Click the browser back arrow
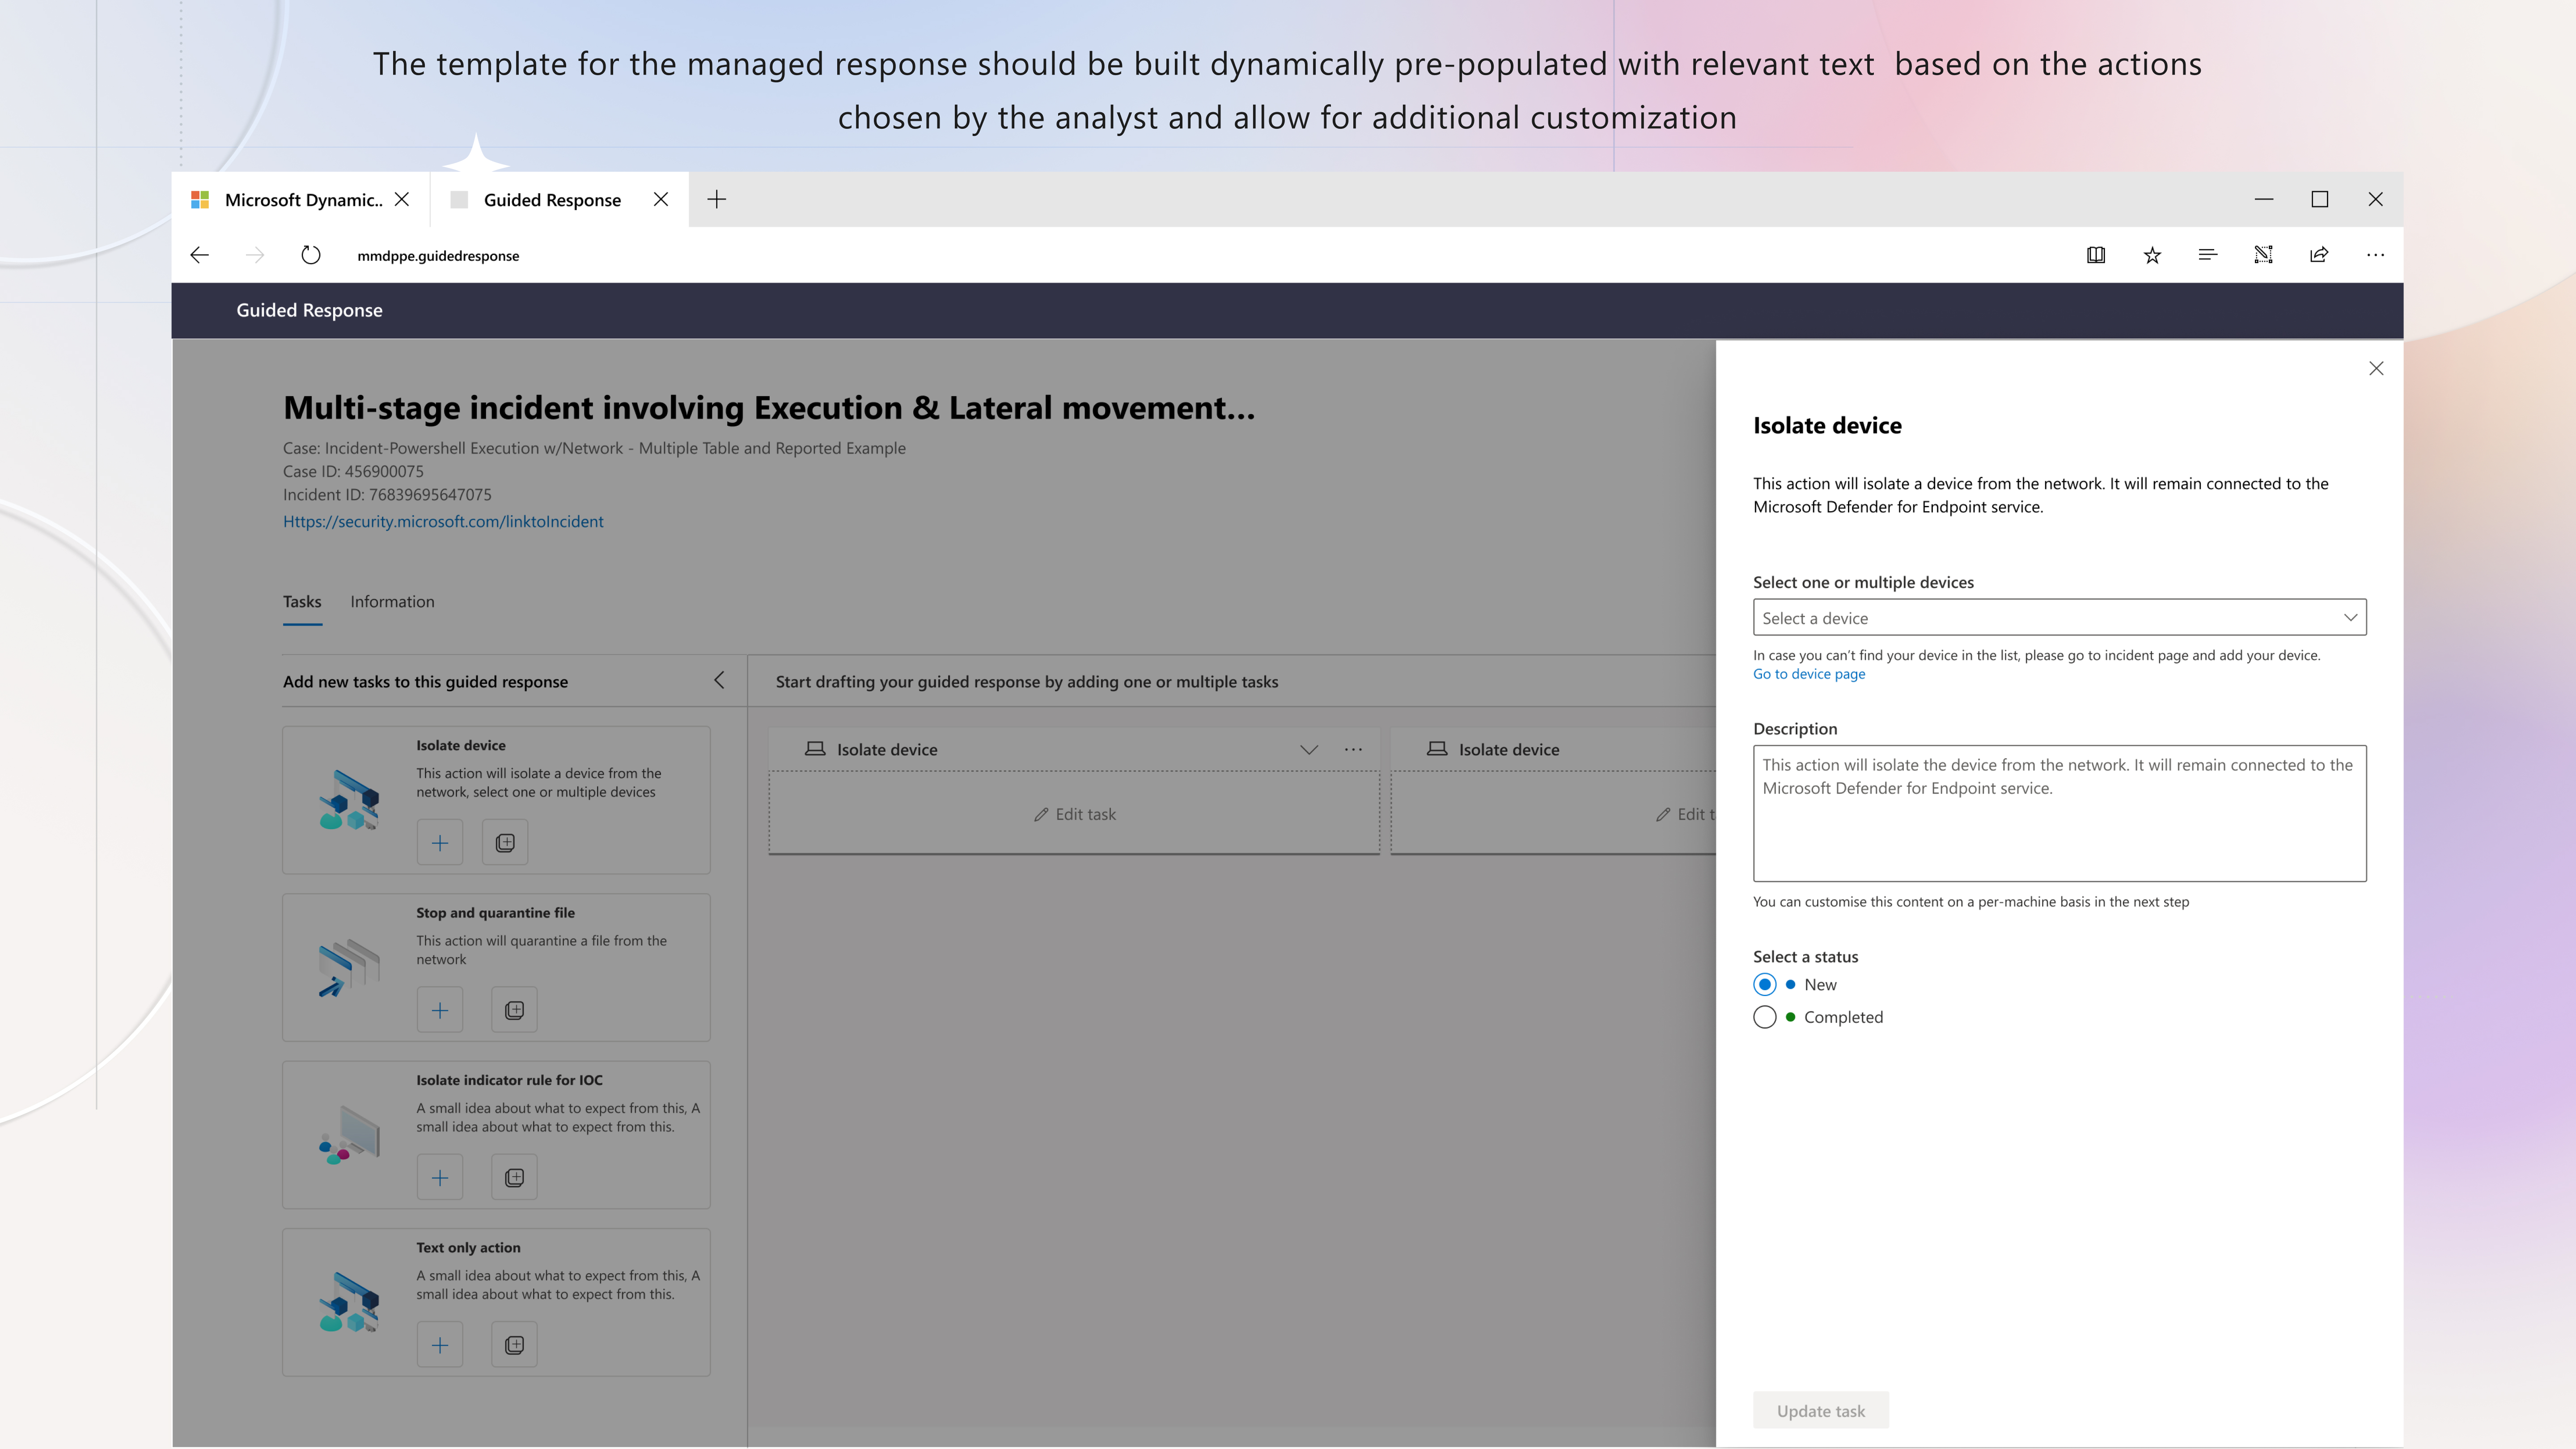Screen dimensions: 2576x1449 point(199,255)
